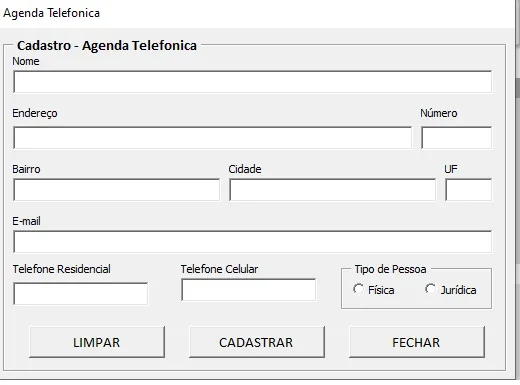This screenshot has height=385, width=520.
Task: Select the Telefone Celular field
Action: point(249,290)
